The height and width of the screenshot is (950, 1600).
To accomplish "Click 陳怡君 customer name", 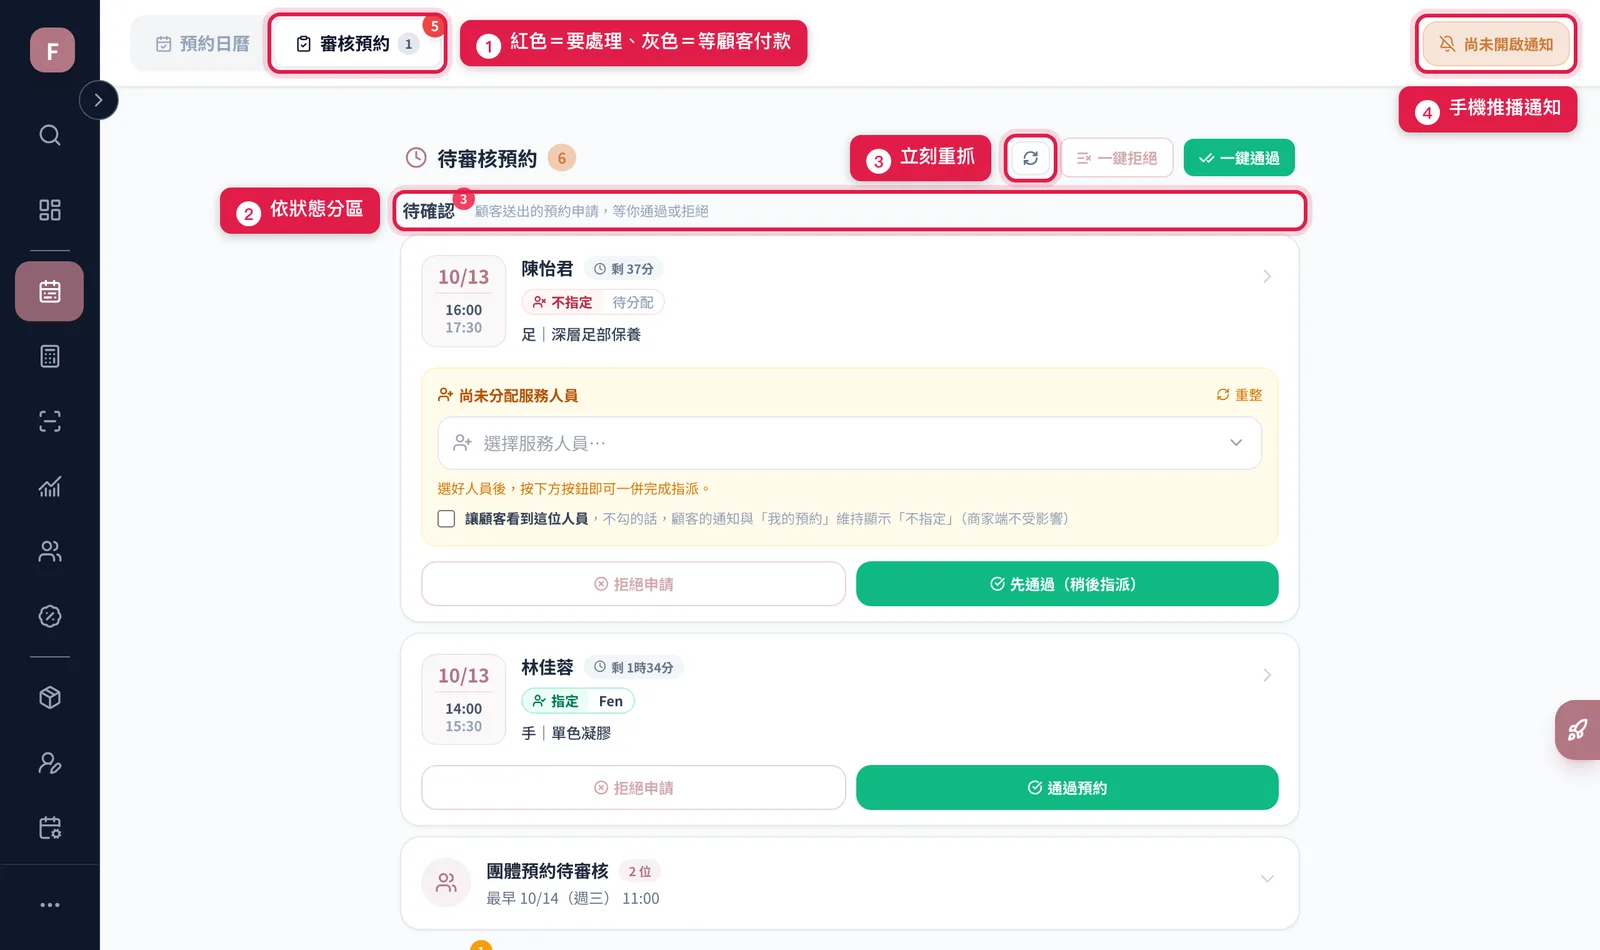I will 547,269.
